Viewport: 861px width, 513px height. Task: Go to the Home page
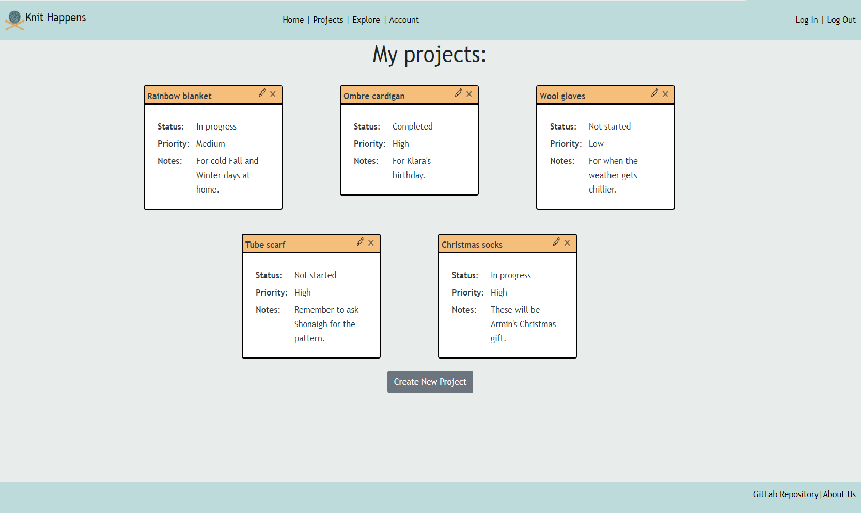click(x=293, y=20)
